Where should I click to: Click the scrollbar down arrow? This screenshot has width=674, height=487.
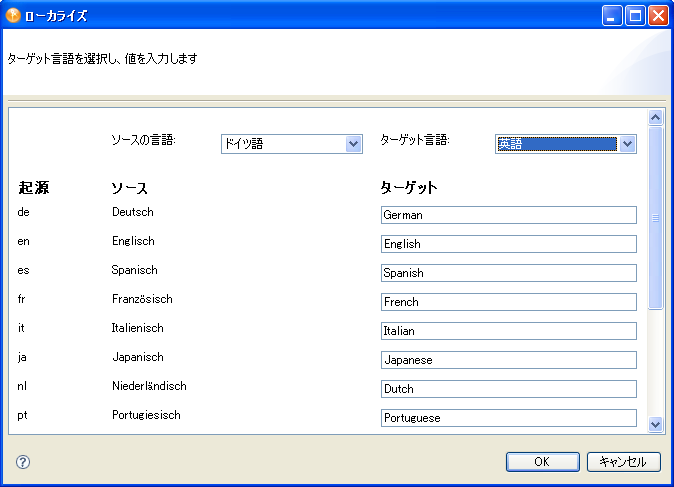coord(656,424)
